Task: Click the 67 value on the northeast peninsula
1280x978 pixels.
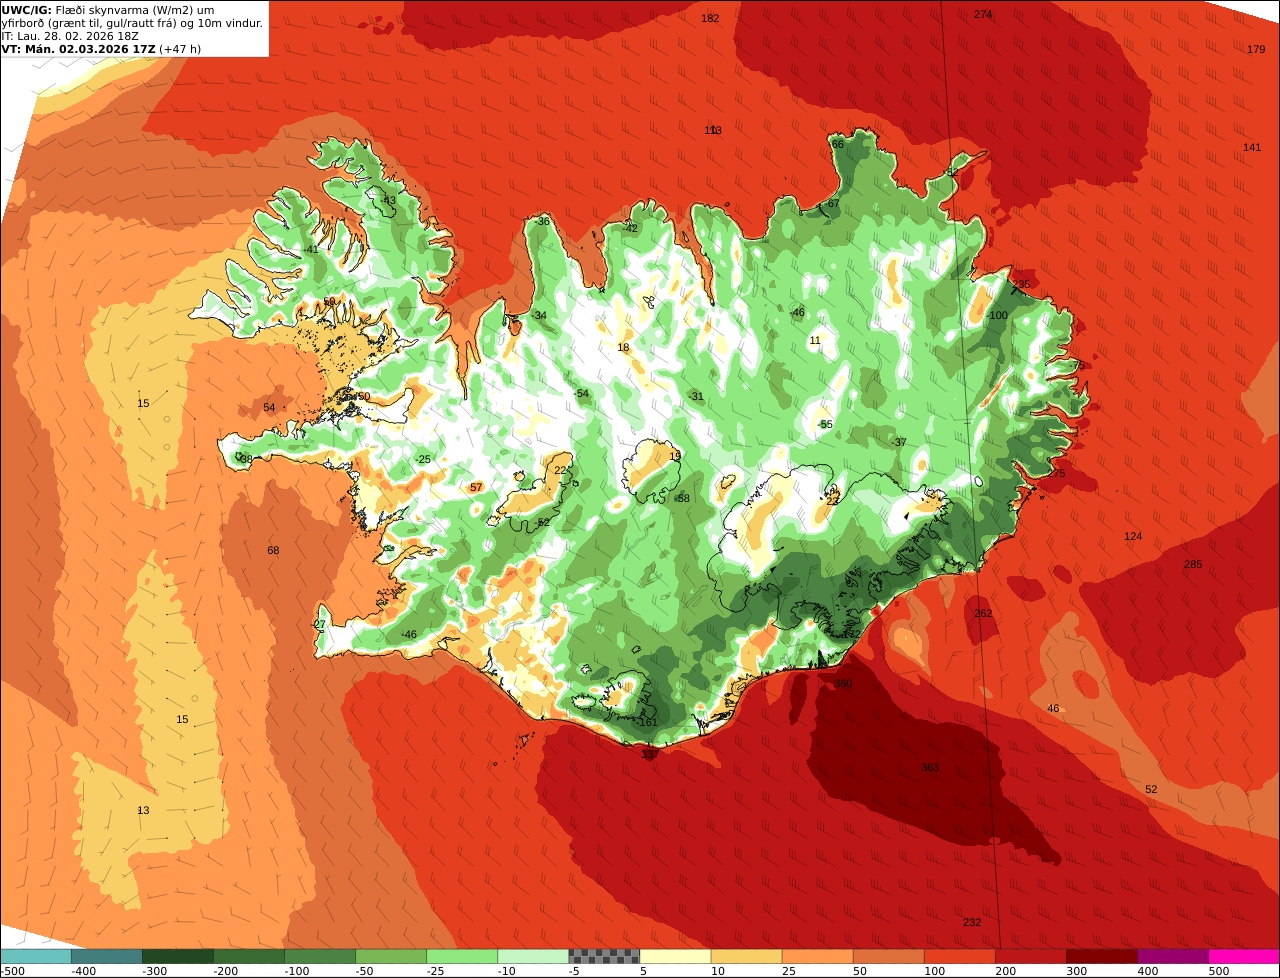Action: point(833,204)
